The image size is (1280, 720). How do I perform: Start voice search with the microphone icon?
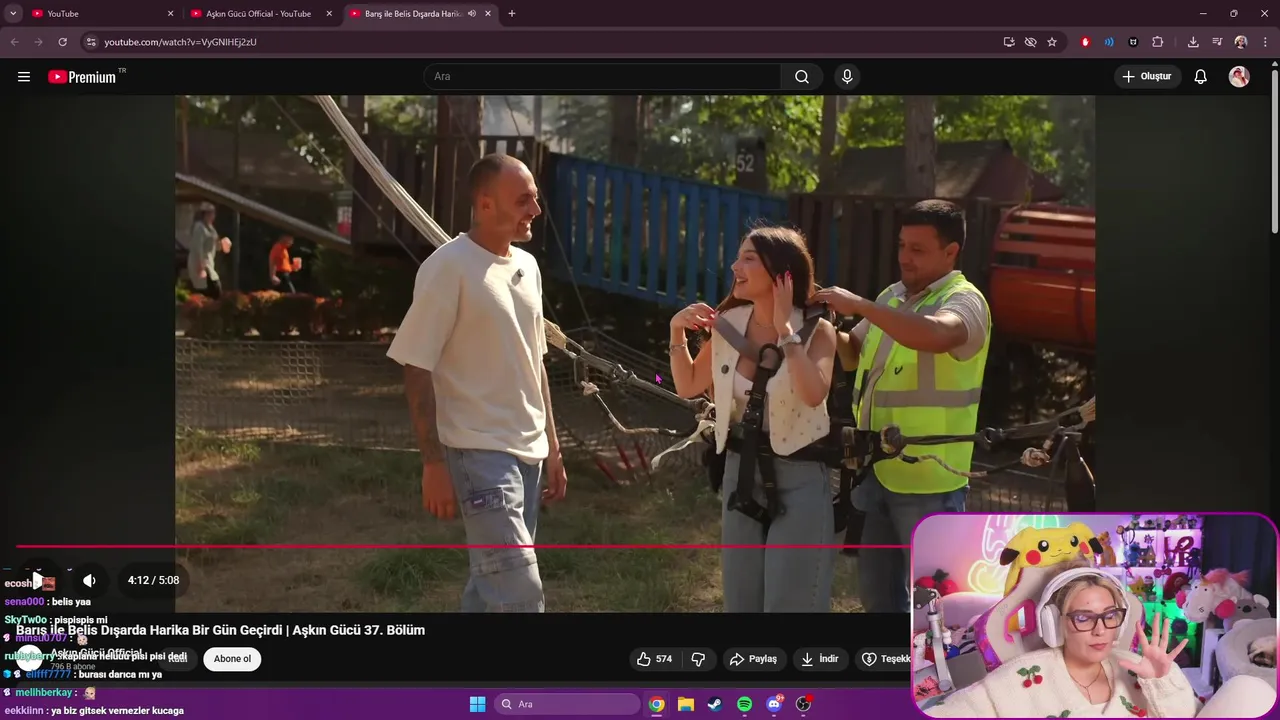[847, 77]
